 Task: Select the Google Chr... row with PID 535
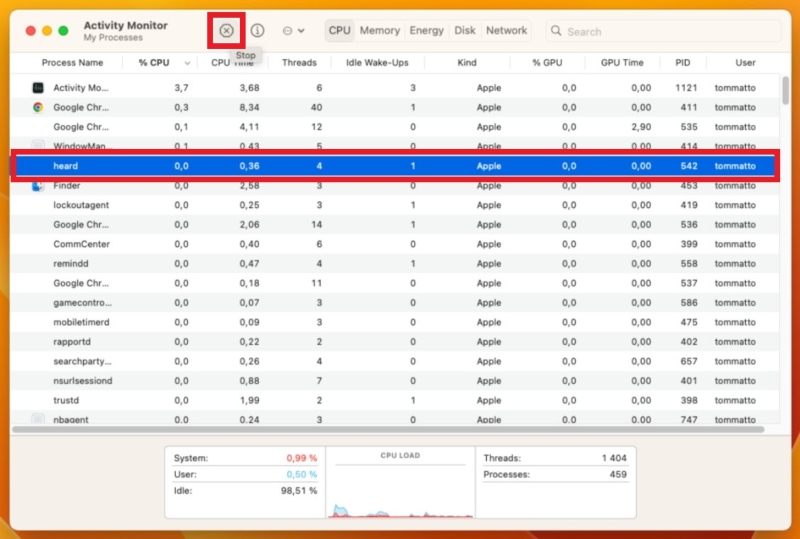tap(395, 127)
